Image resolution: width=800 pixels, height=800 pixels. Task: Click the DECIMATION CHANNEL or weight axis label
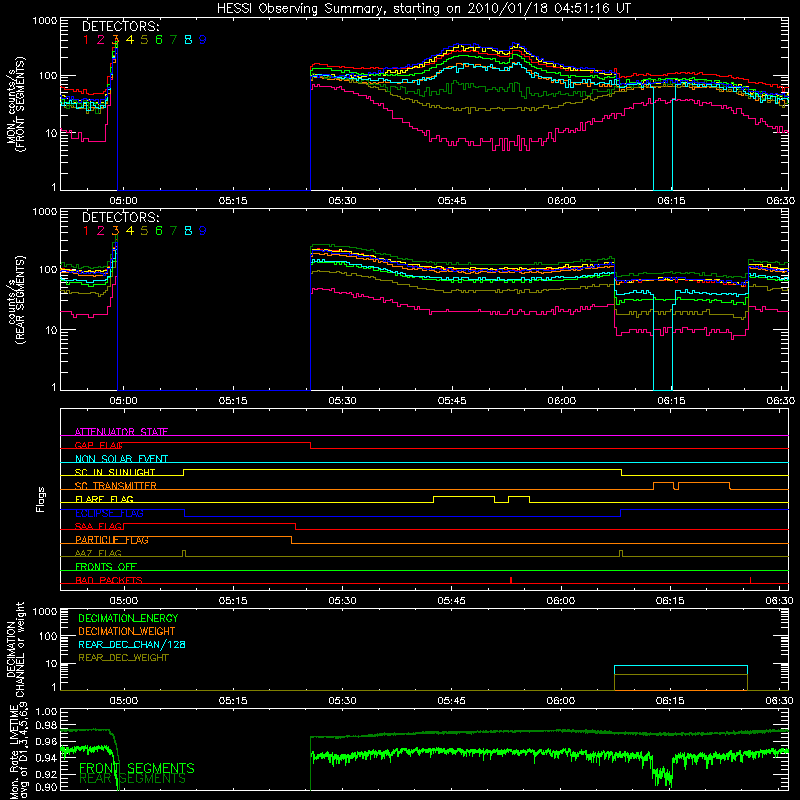coord(15,649)
